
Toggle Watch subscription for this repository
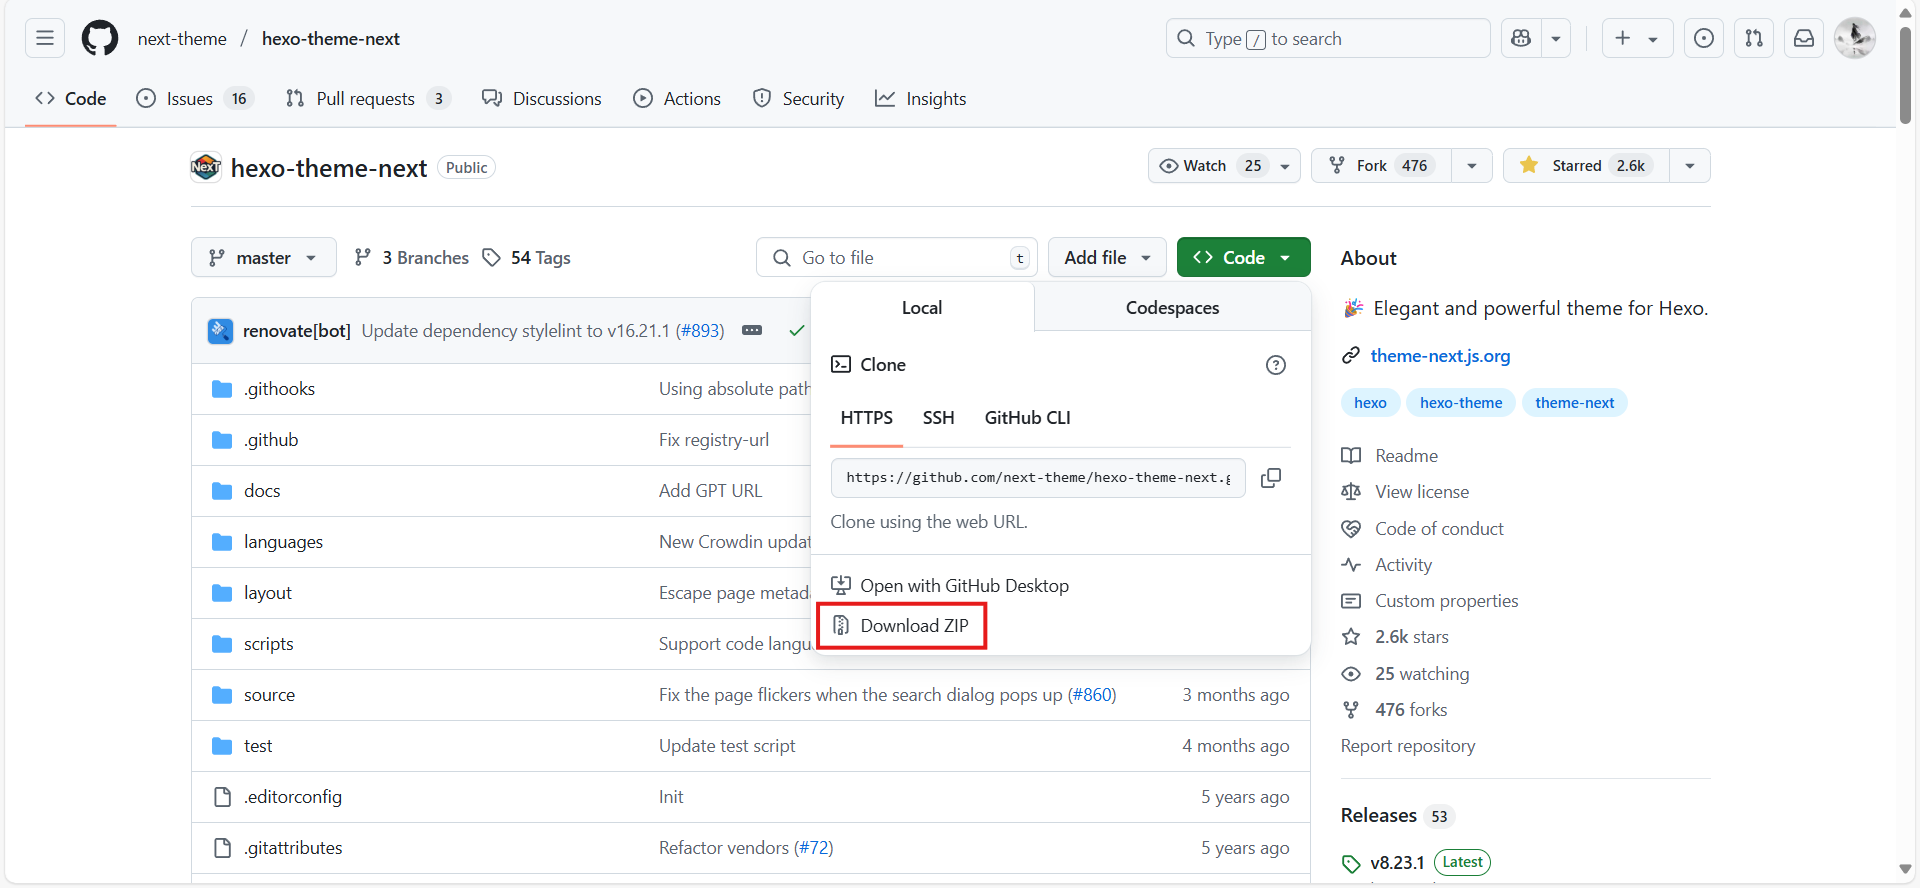coord(1207,166)
